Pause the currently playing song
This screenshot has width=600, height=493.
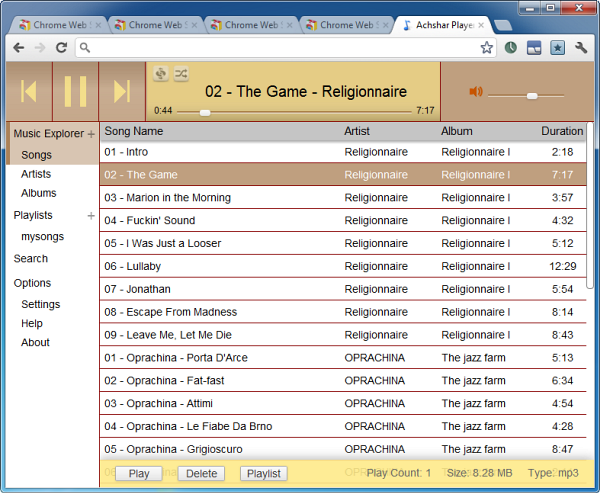[75, 91]
